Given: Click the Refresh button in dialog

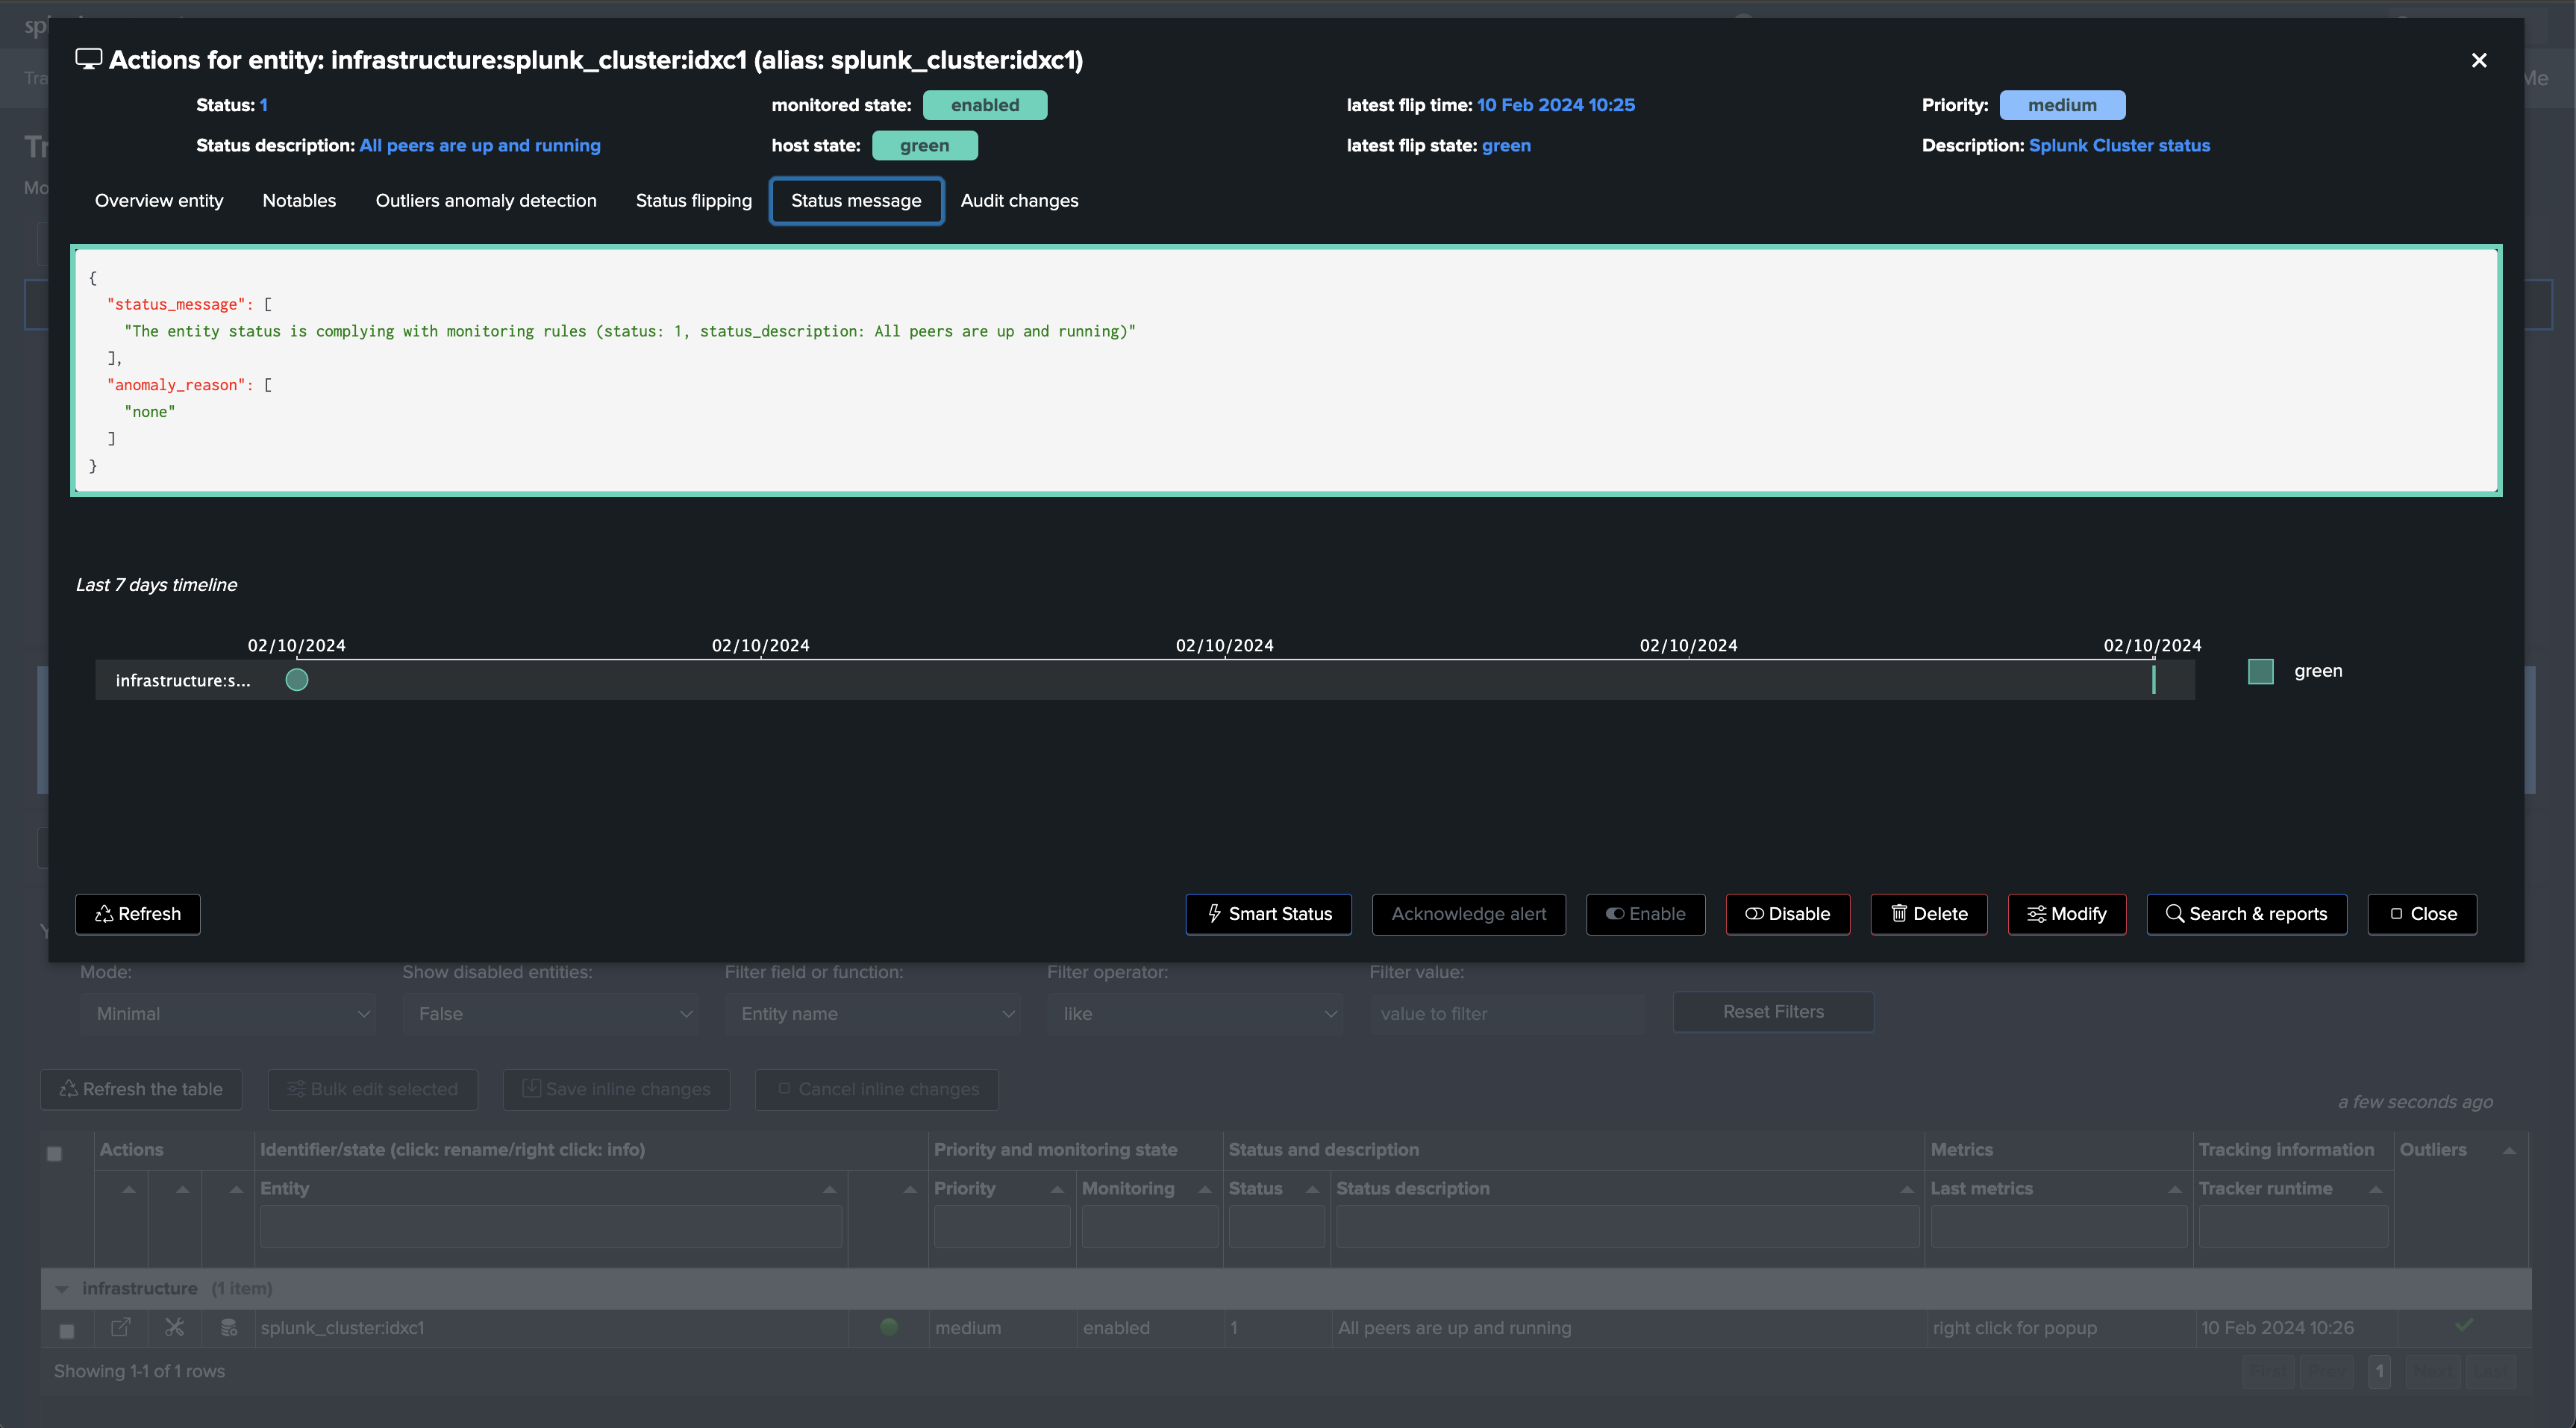Looking at the screenshot, I should click(138, 914).
